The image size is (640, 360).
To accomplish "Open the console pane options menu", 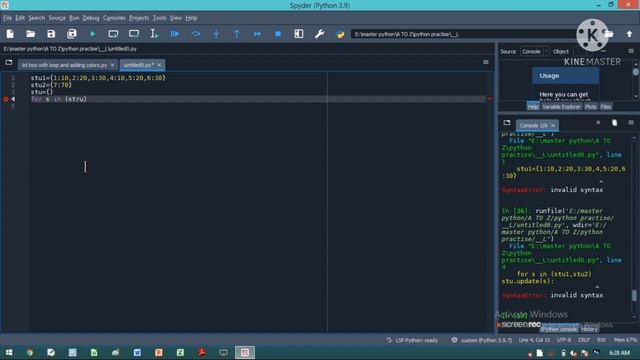I will click(x=631, y=122).
